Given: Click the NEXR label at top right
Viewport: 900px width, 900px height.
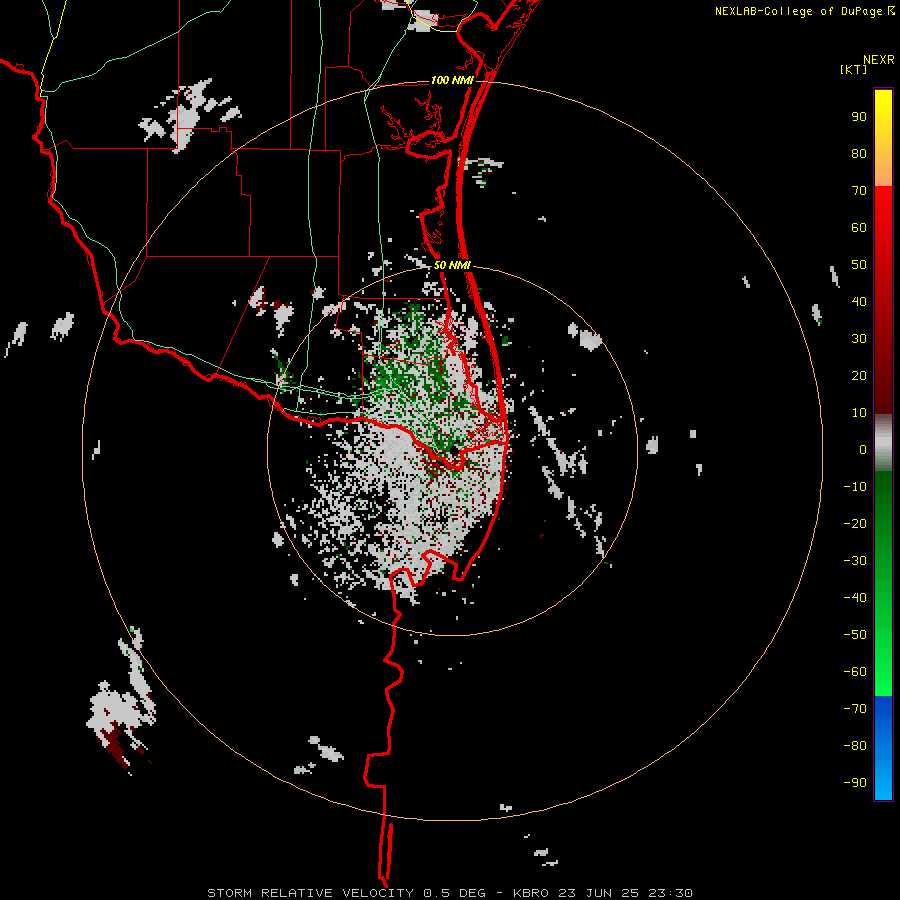Looking at the screenshot, I should click(x=879, y=60).
